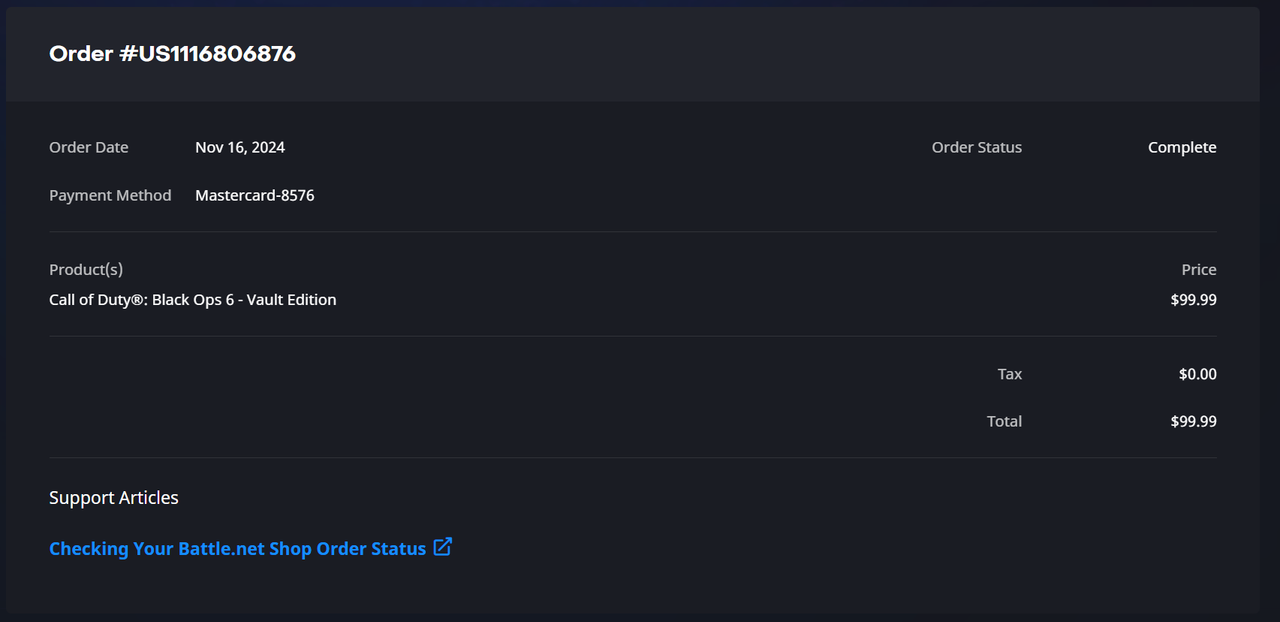Click the $99.99 total amount

(x=1194, y=421)
